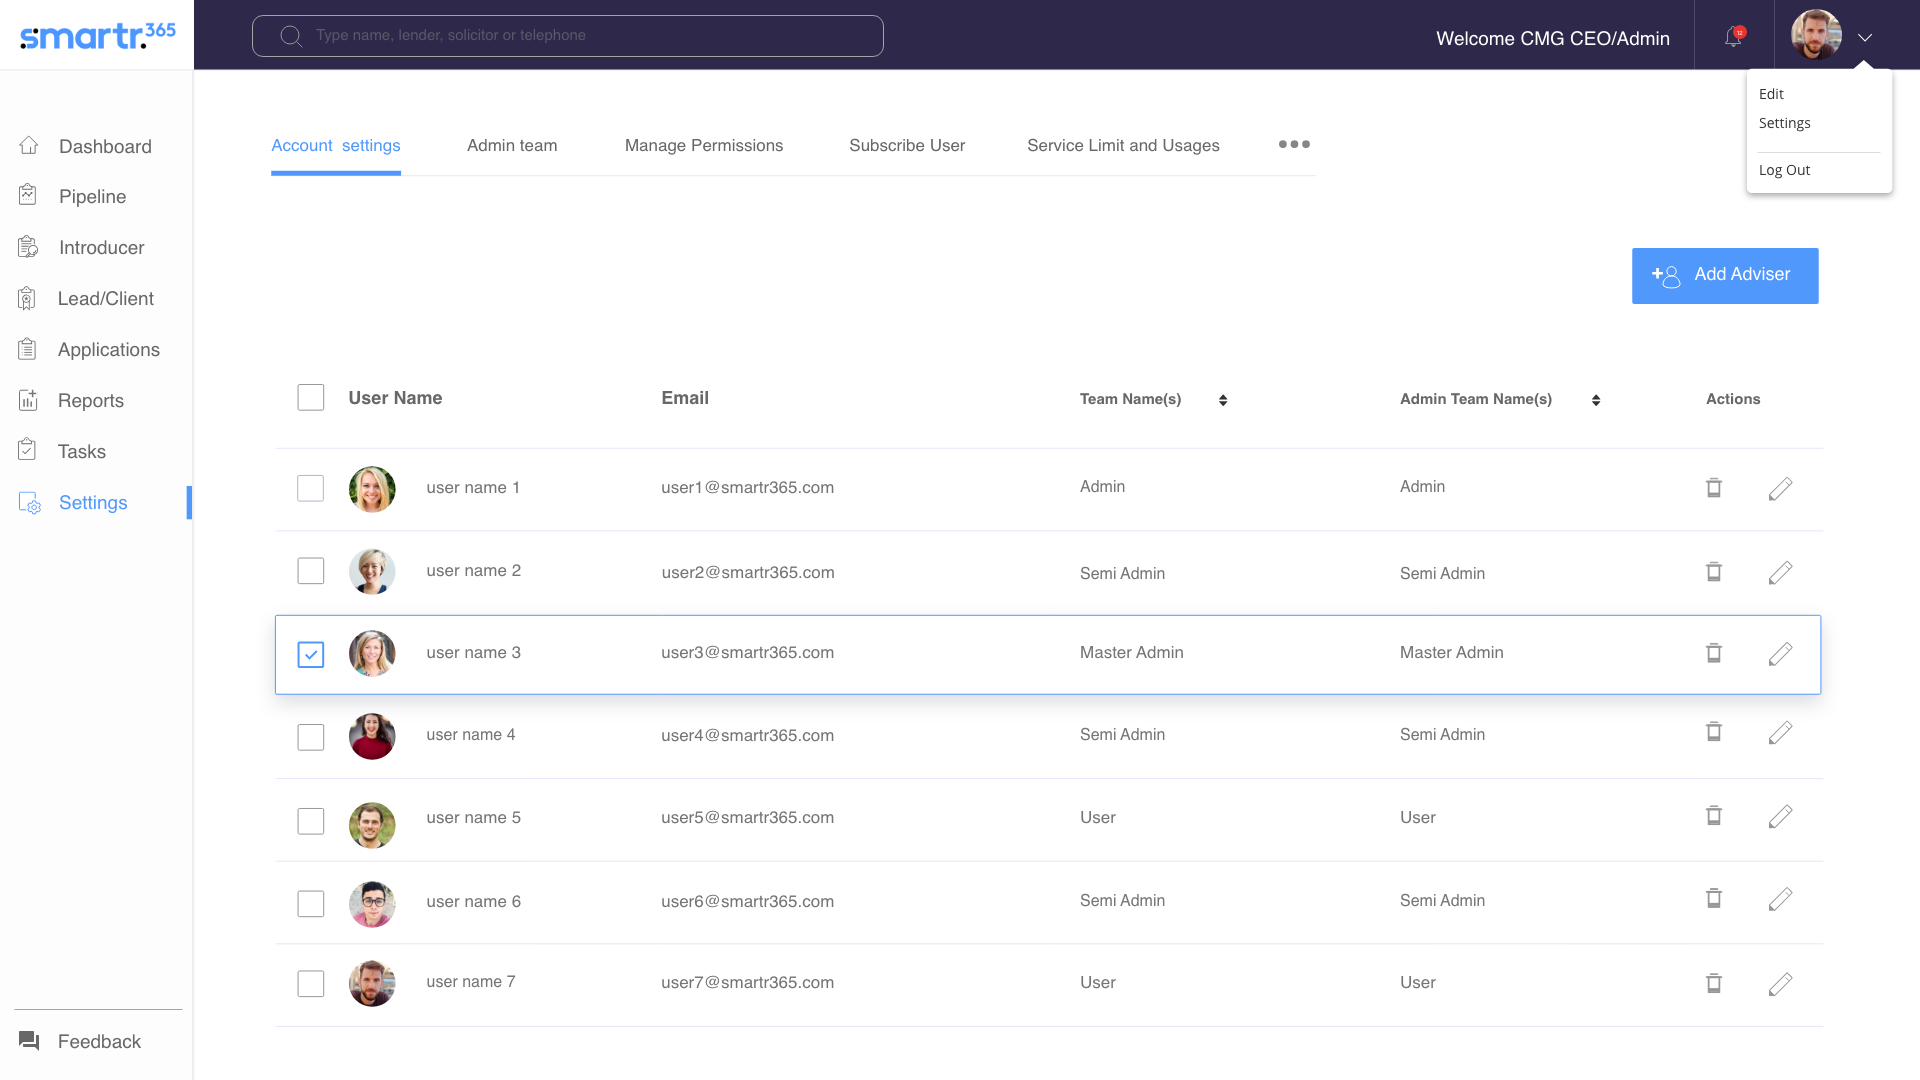Collapse profile menu via chevron arrow
This screenshot has height=1080, width=1920.
(1865, 38)
